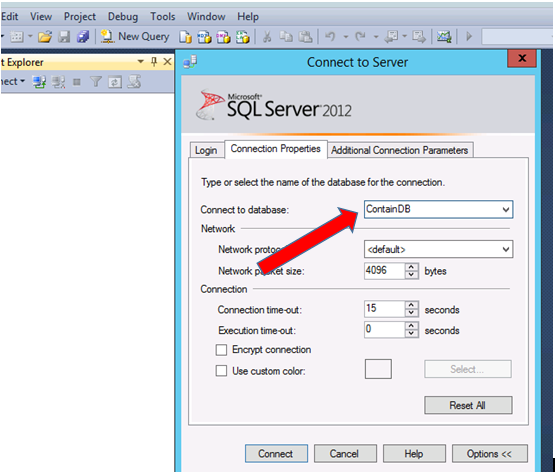The width and height of the screenshot is (556, 473).
Task: Open Additional Connection Parameters tab
Action: 400,150
